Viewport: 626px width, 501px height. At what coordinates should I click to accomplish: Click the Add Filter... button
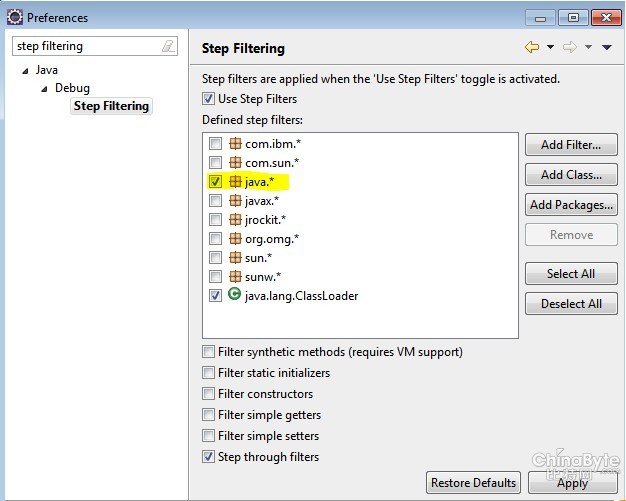570,145
